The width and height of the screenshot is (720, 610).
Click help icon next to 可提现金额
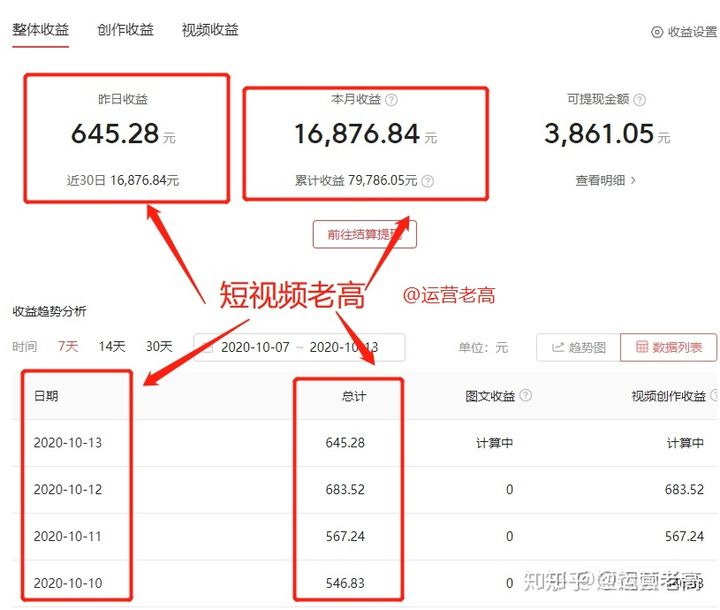click(640, 100)
